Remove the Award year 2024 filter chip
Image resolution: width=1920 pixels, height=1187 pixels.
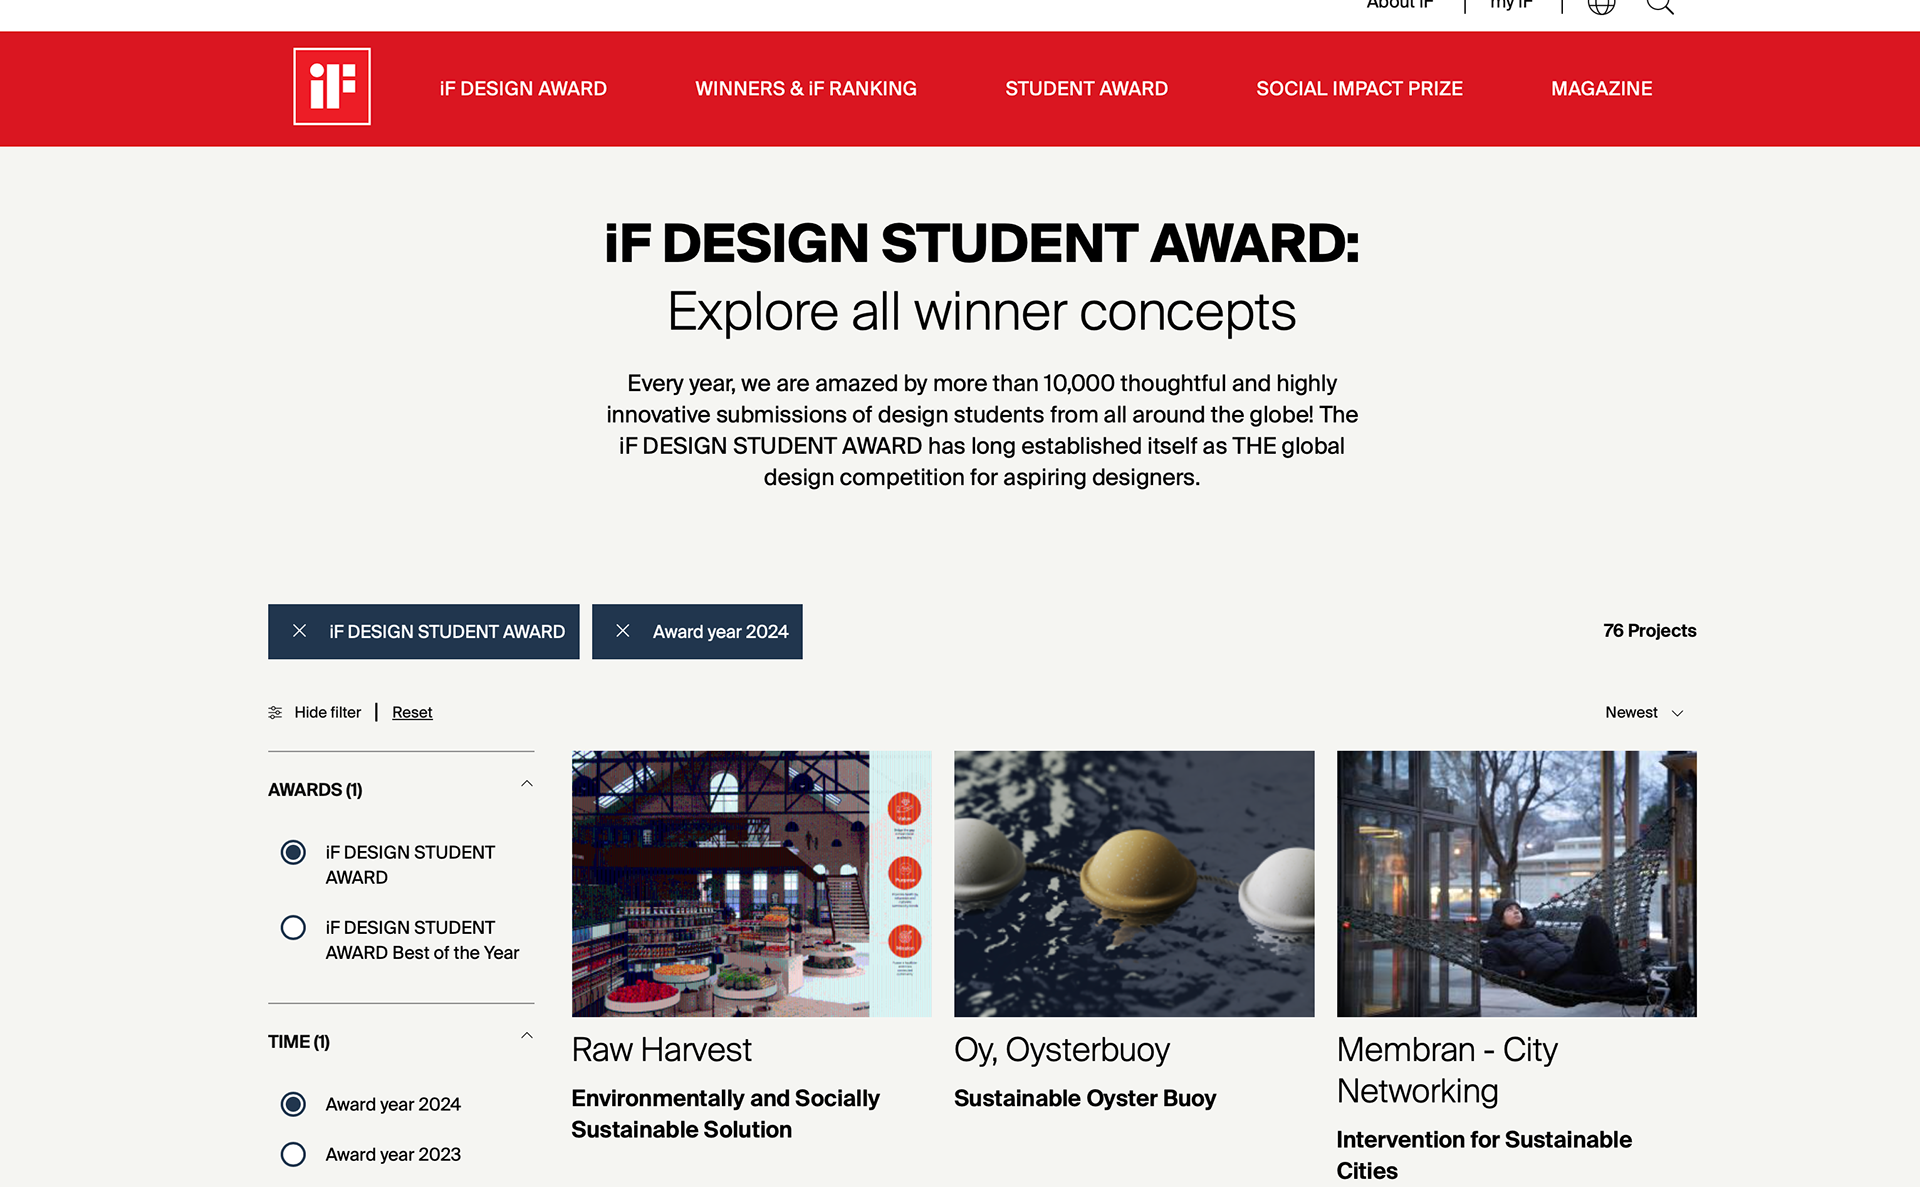click(x=622, y=631)
